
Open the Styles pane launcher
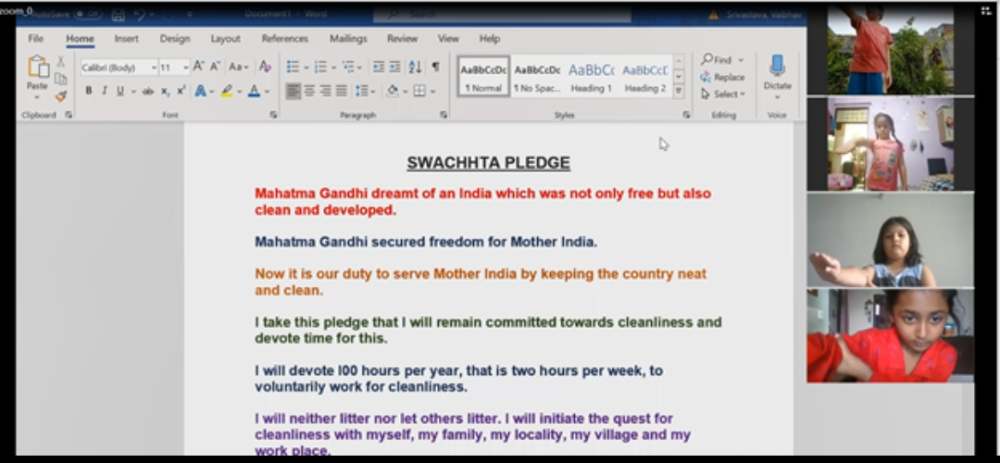tap(686, 115)
